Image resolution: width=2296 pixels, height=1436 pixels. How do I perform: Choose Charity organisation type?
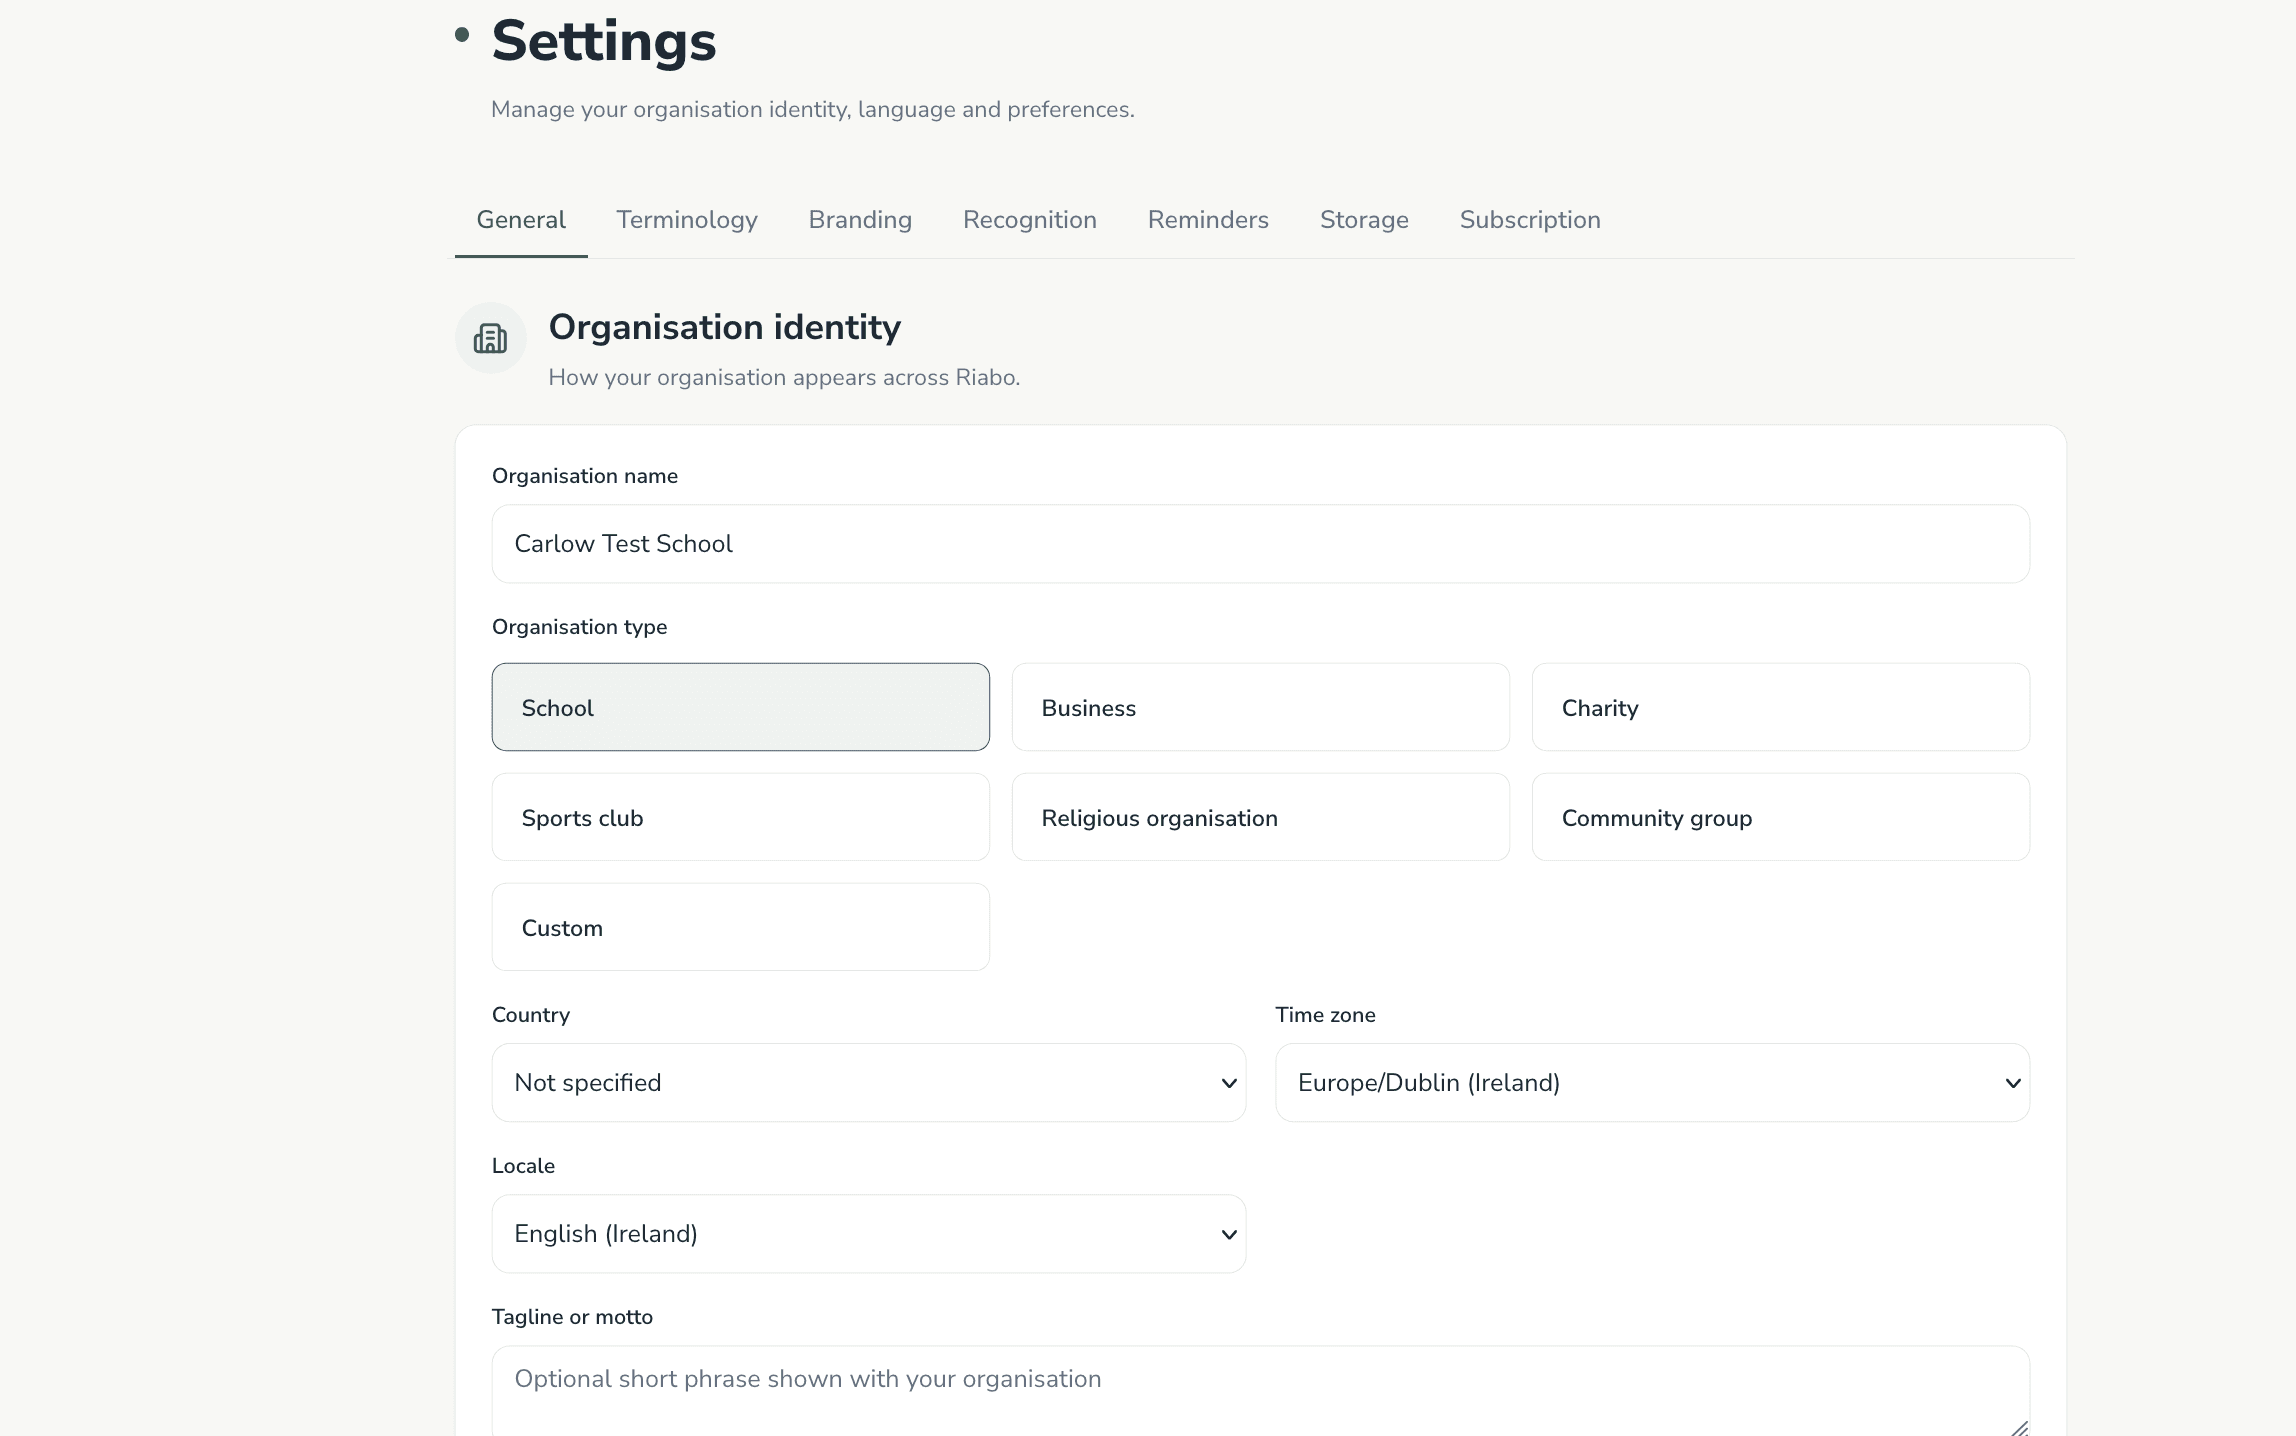1781,707
